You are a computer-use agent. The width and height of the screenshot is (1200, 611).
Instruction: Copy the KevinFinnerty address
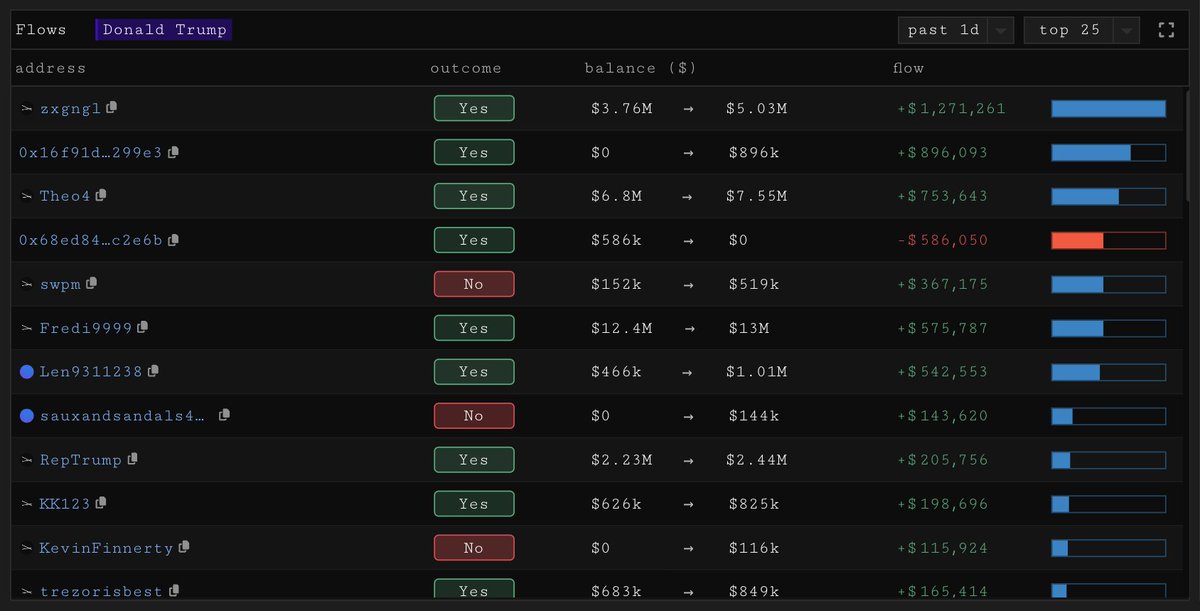(184, 547)
